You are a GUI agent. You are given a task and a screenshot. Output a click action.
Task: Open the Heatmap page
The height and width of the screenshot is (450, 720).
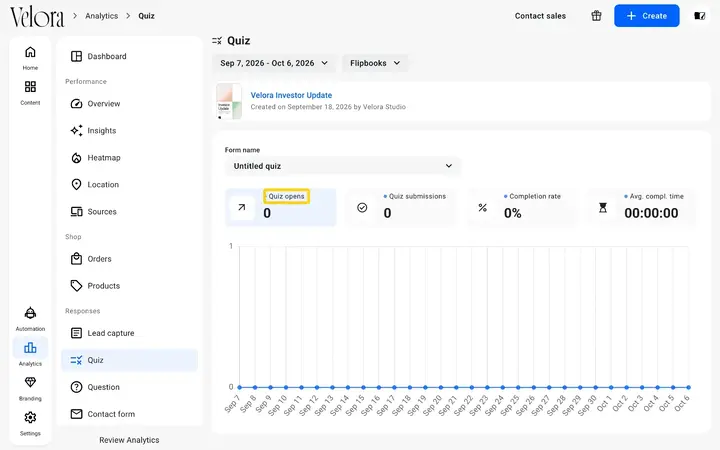pyautogui.click(x=129, y=158)
